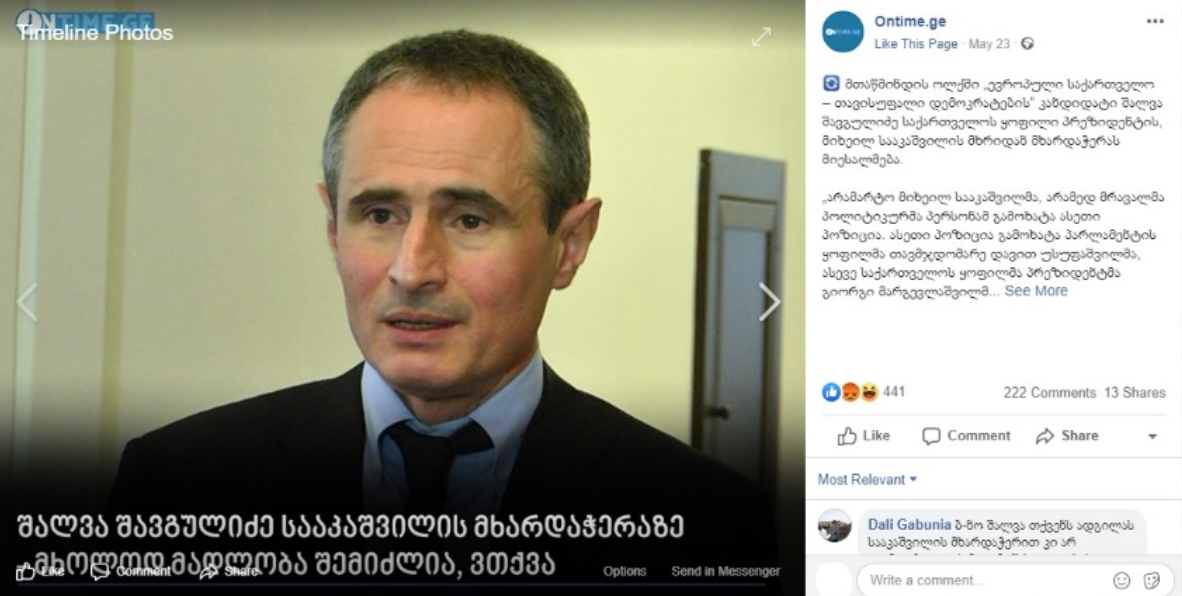Expand post text with See More
Image resolution: width=1182 pixels, height=596 pixels.
click(x=1036, y=291)
